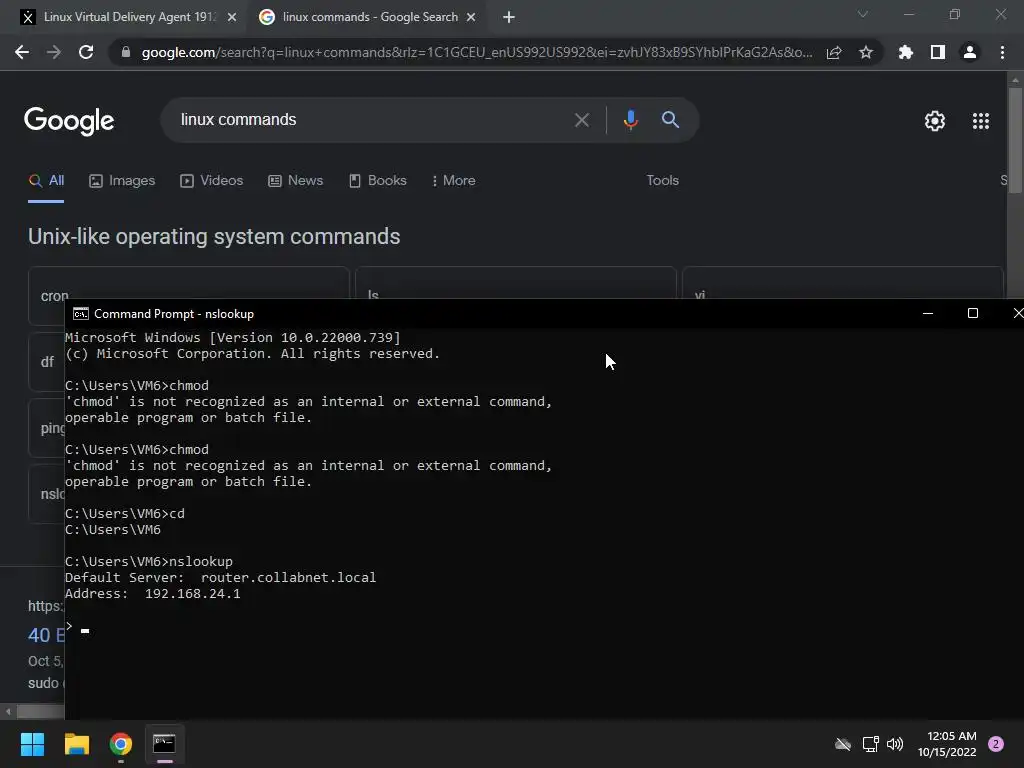
Task: Open the Chrome profile avatar
Action: (969, 52)
